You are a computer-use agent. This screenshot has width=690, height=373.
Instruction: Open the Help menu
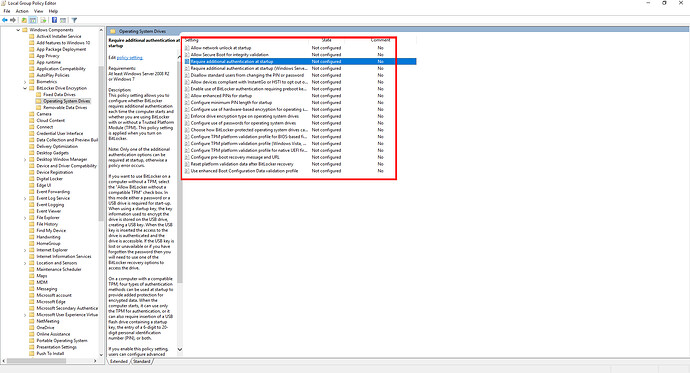click(53, 11)
